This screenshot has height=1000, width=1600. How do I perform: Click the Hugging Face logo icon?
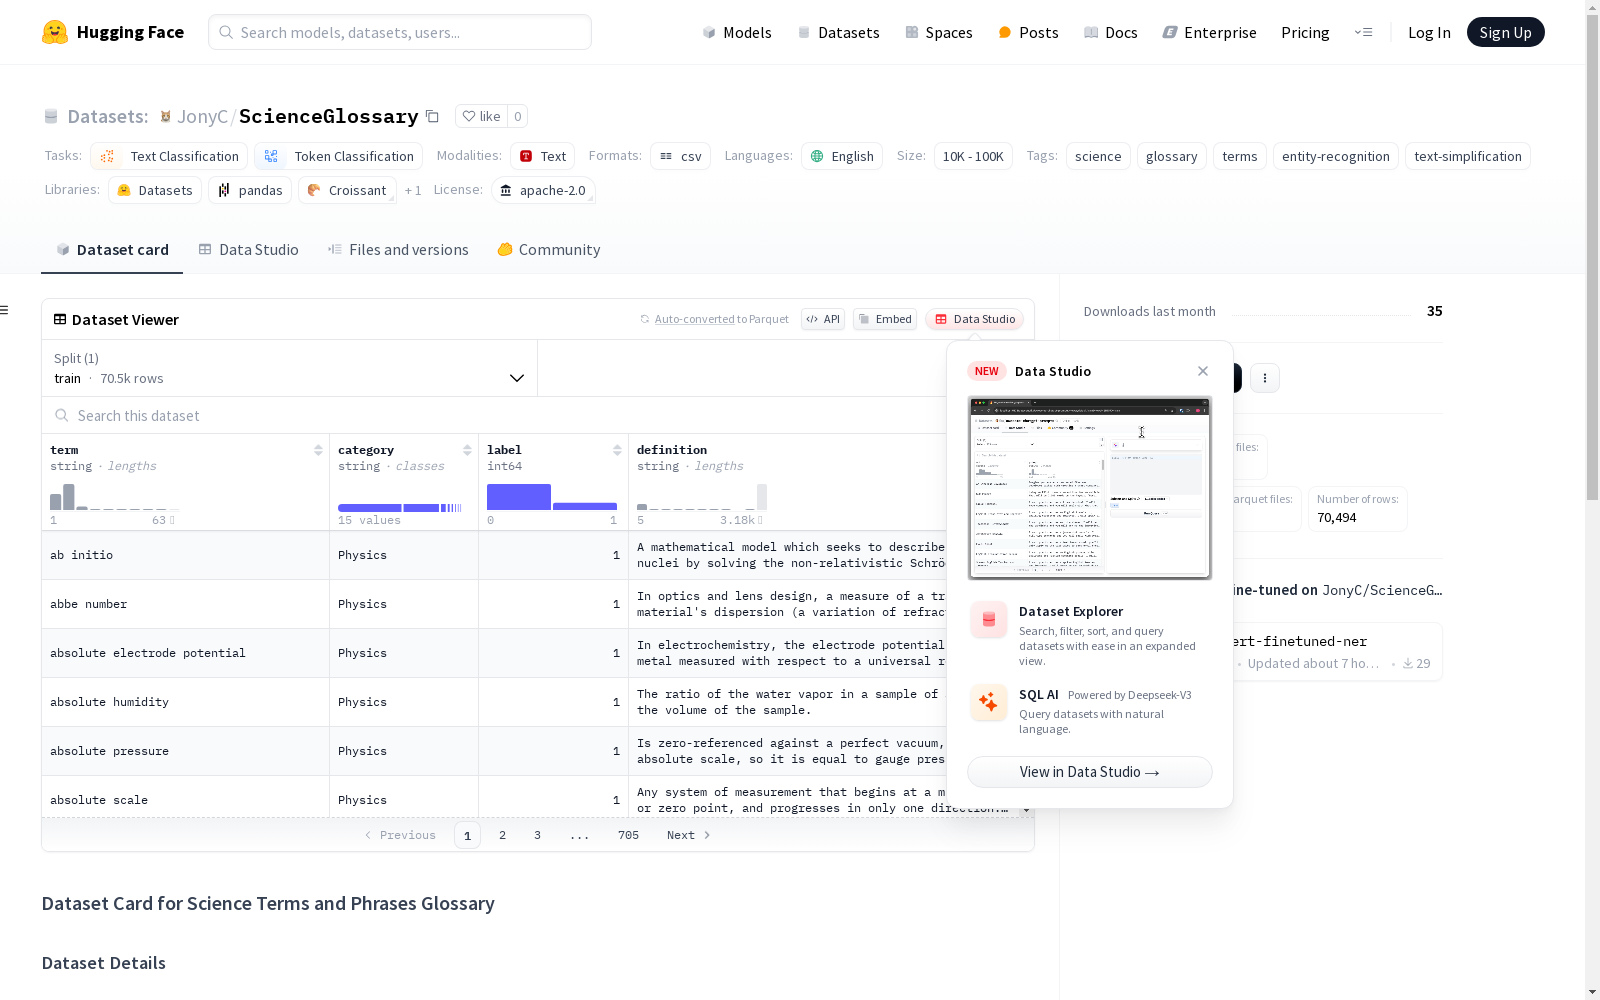pyautogui.click(x=55, y=32)
